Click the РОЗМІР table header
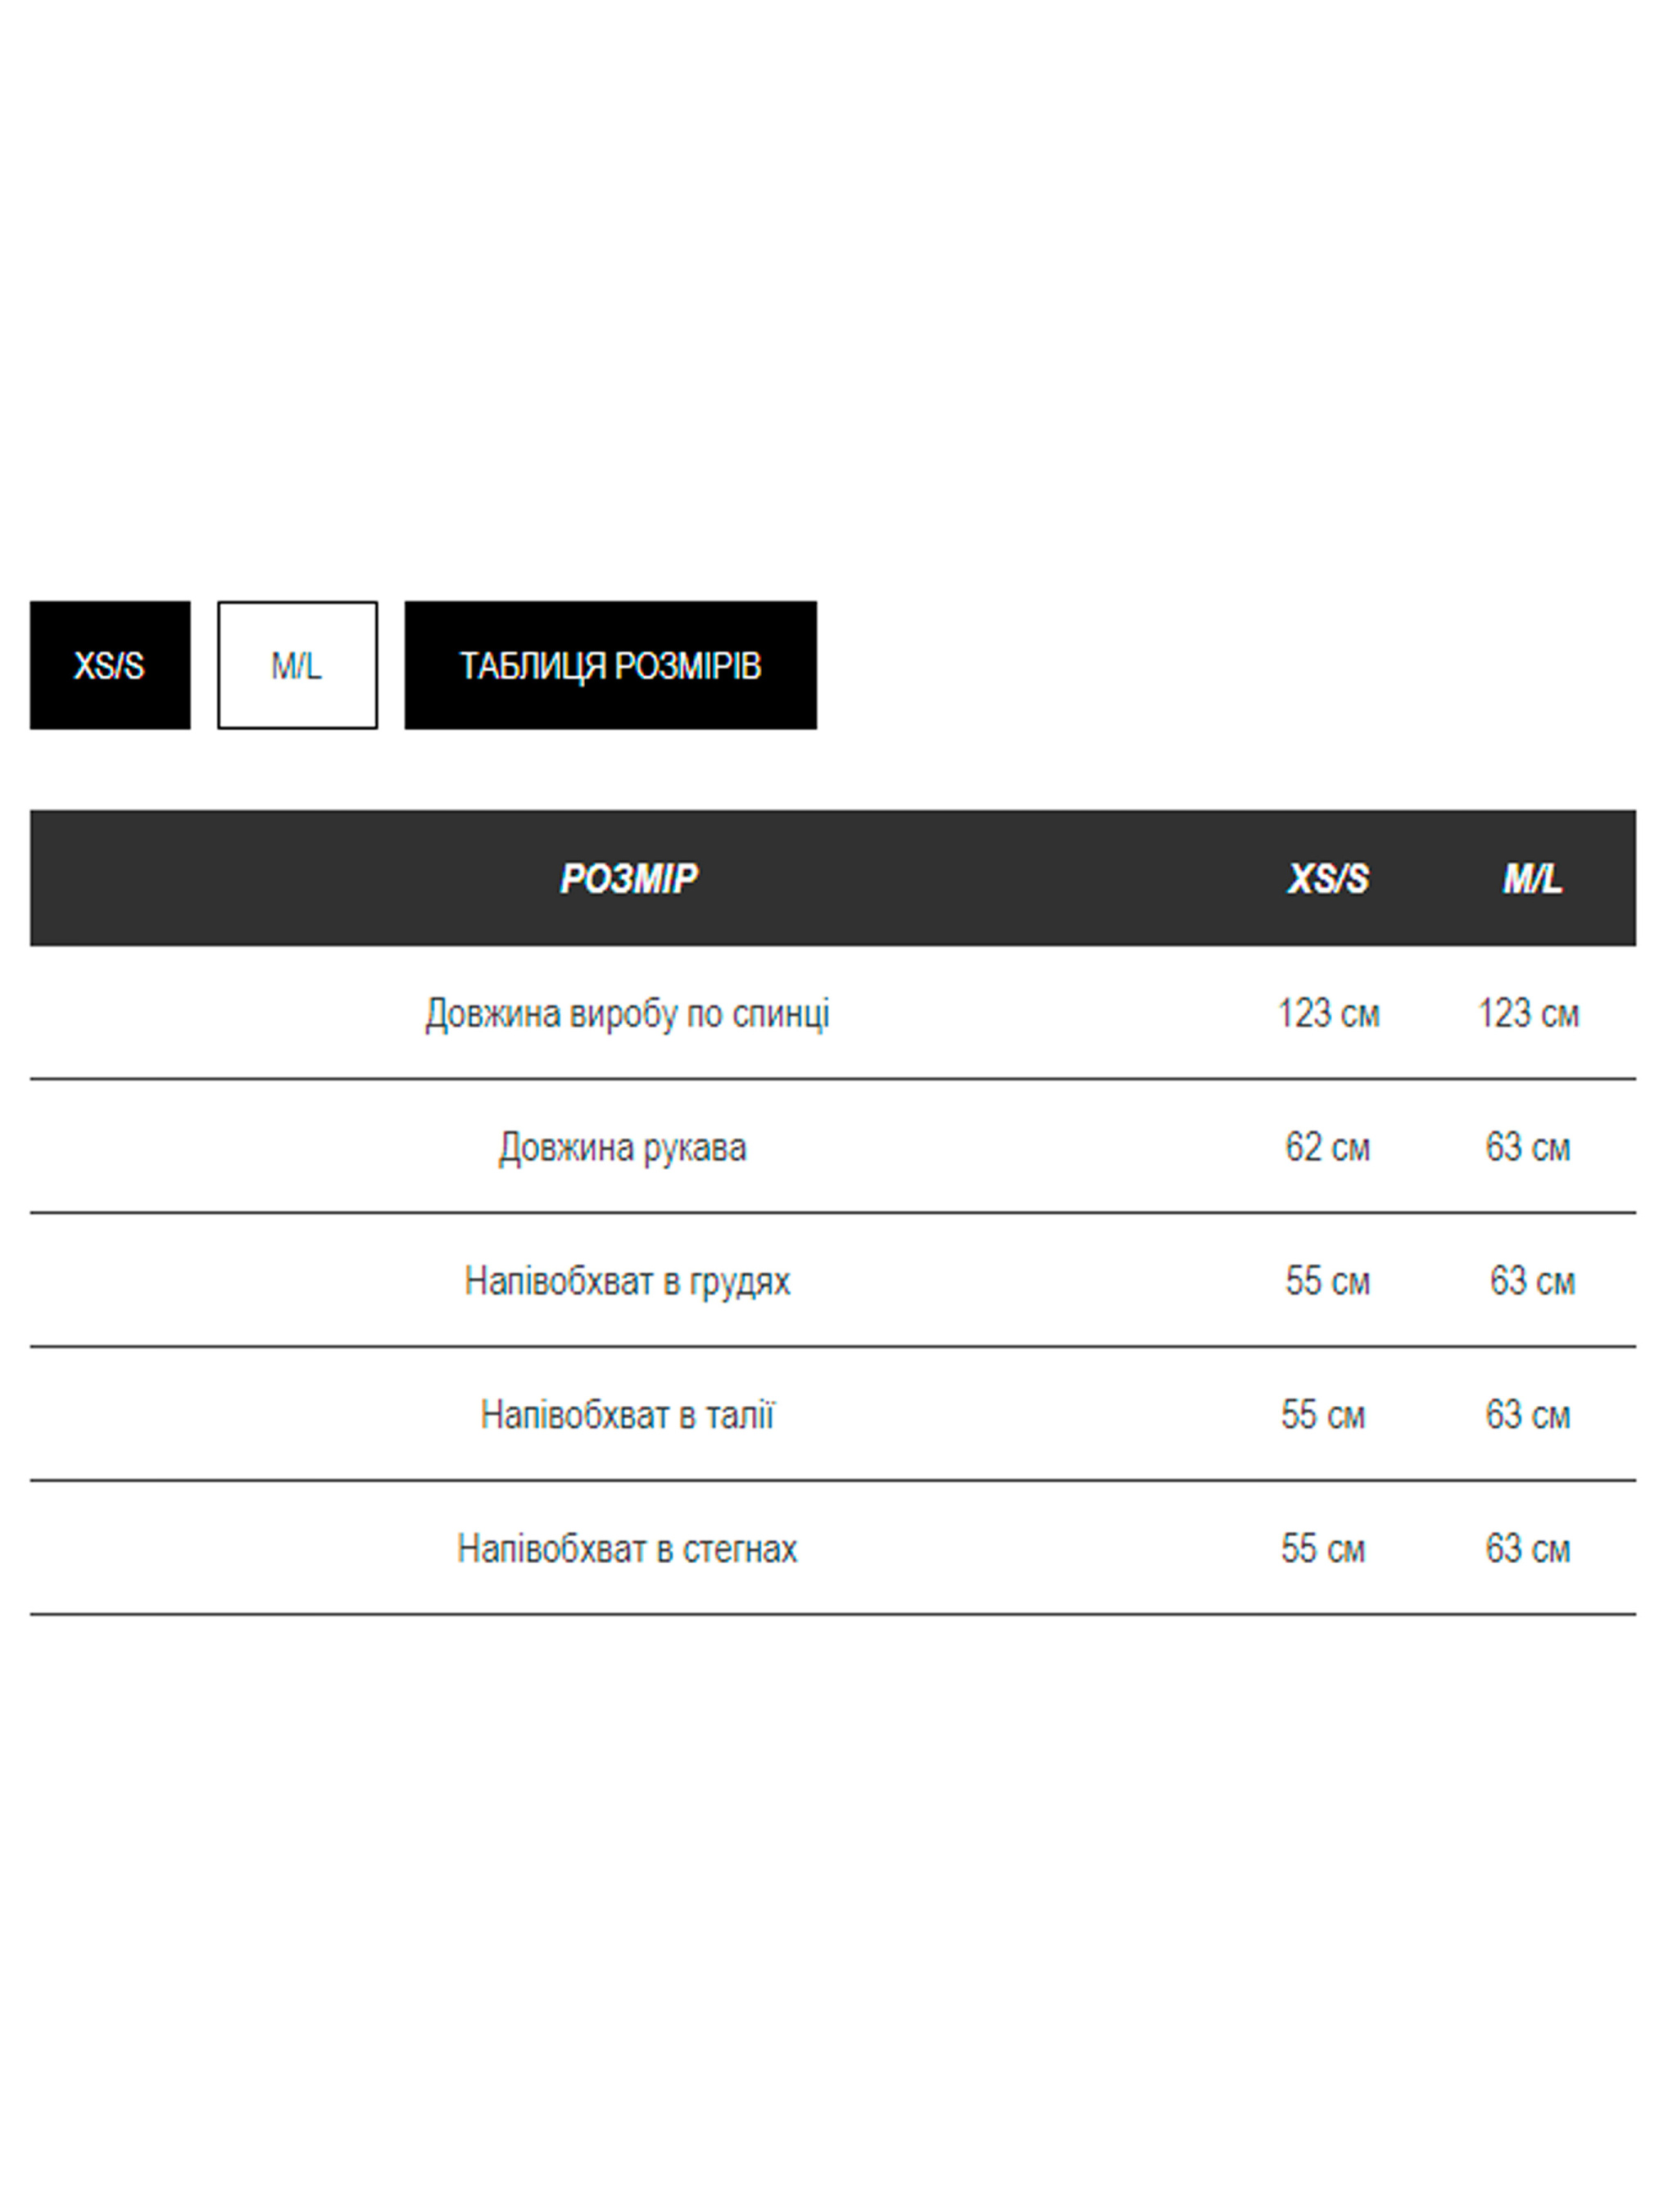 [x=628, y=878]
